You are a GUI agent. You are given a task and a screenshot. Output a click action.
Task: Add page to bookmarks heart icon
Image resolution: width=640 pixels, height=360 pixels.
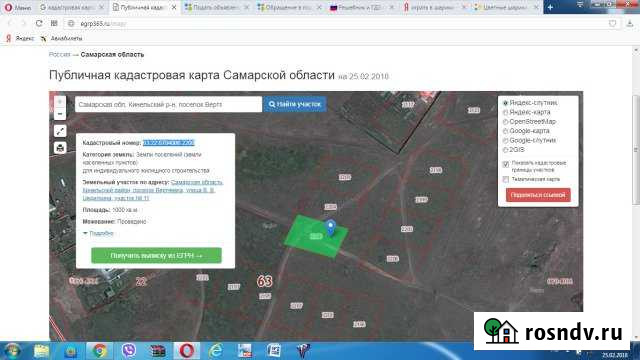[612, 24]
